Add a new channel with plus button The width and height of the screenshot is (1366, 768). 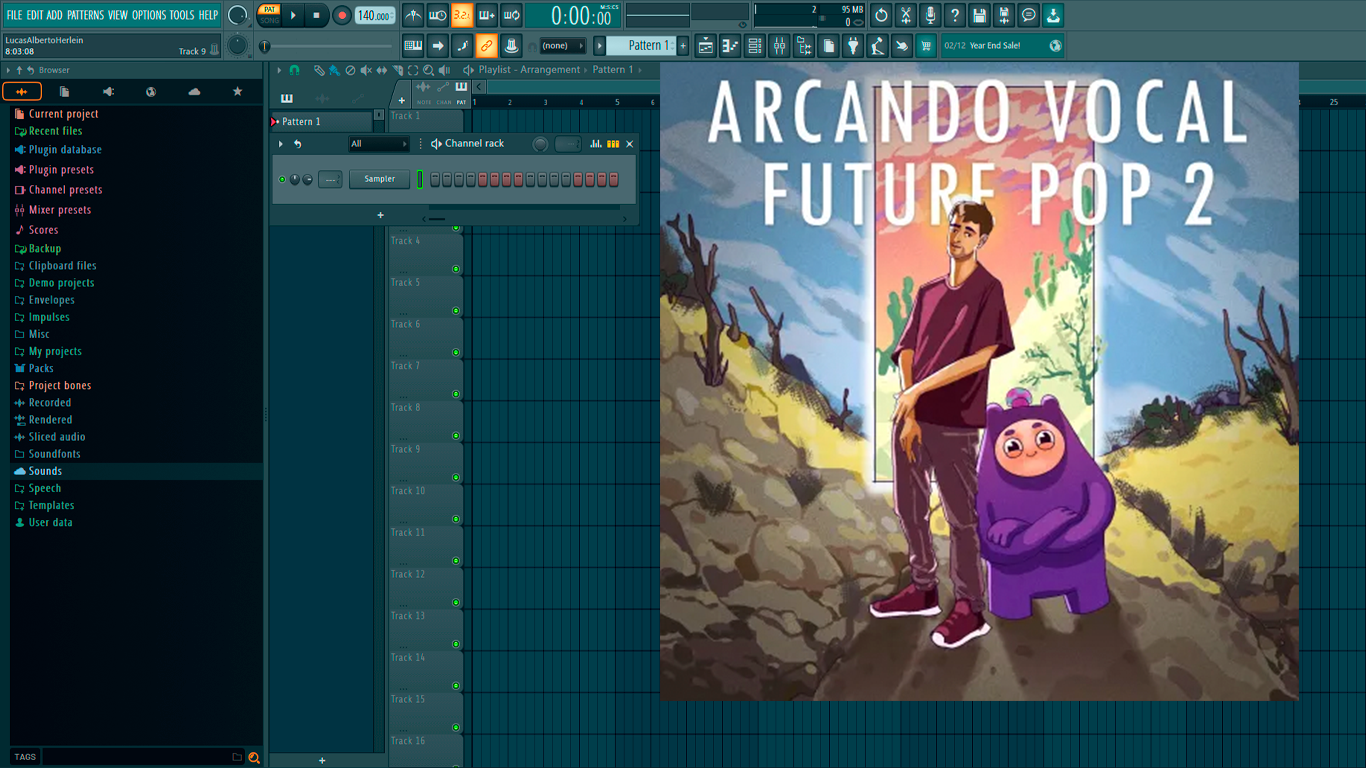coord(380,215)
